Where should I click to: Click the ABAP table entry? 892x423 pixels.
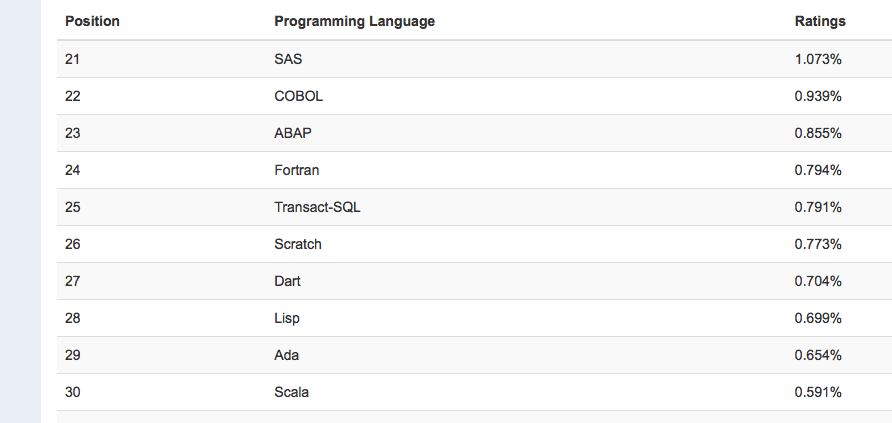(x=292, y=133)
